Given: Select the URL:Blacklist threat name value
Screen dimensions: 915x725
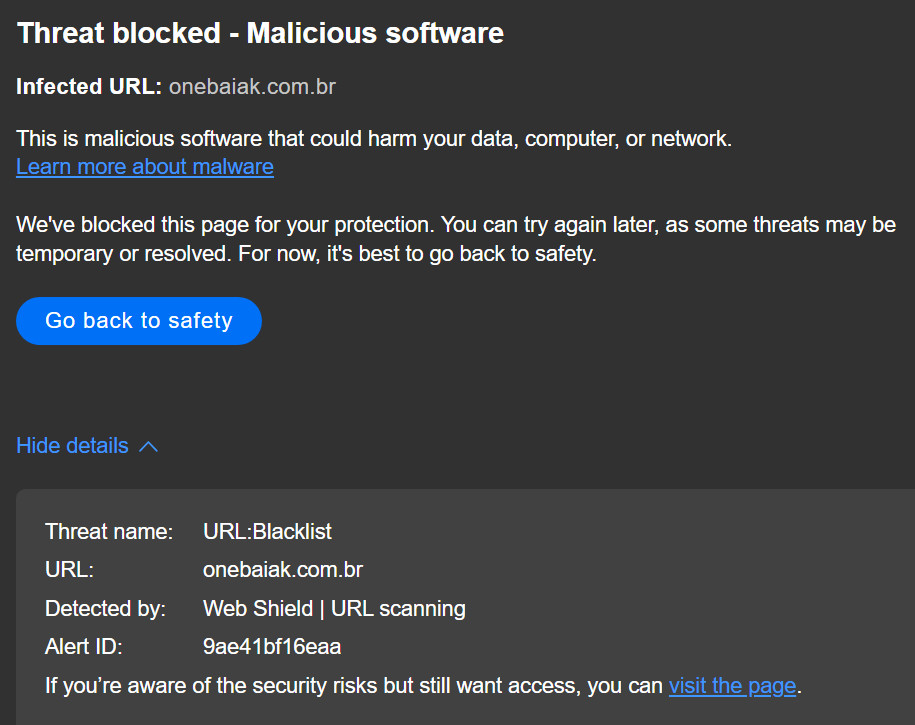Looking at the screenshot, I should pyautogui.click(x=267, y=531).
